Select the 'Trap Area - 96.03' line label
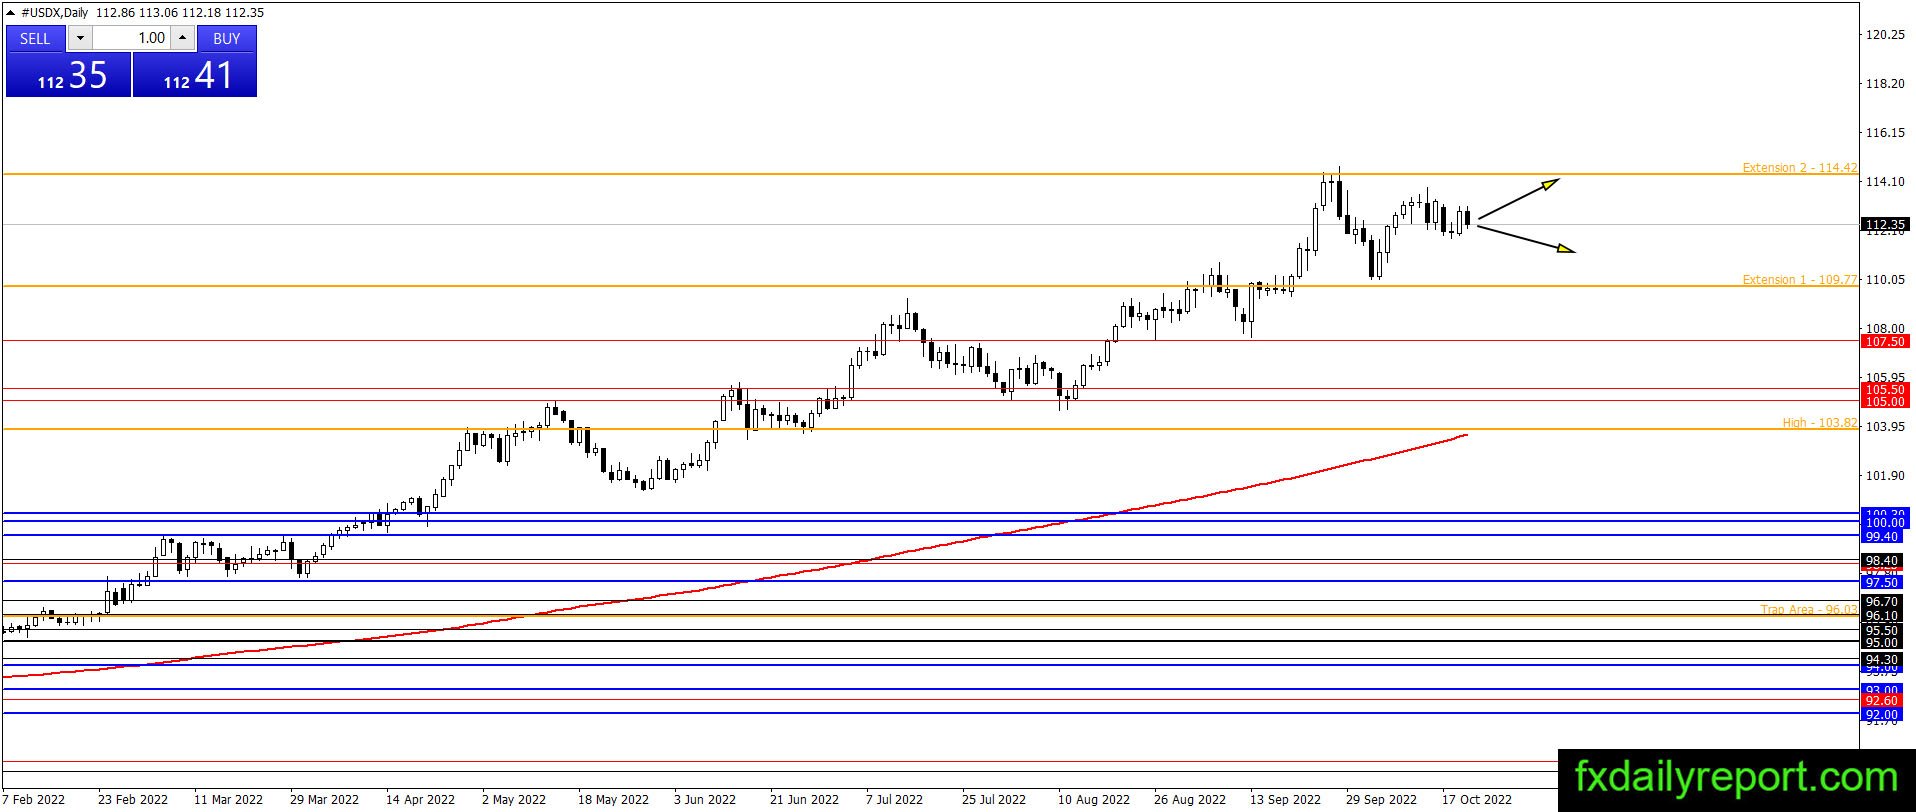Image resolution: width=1916 pixels, height=812 pixels. [x=1808, y=608]
